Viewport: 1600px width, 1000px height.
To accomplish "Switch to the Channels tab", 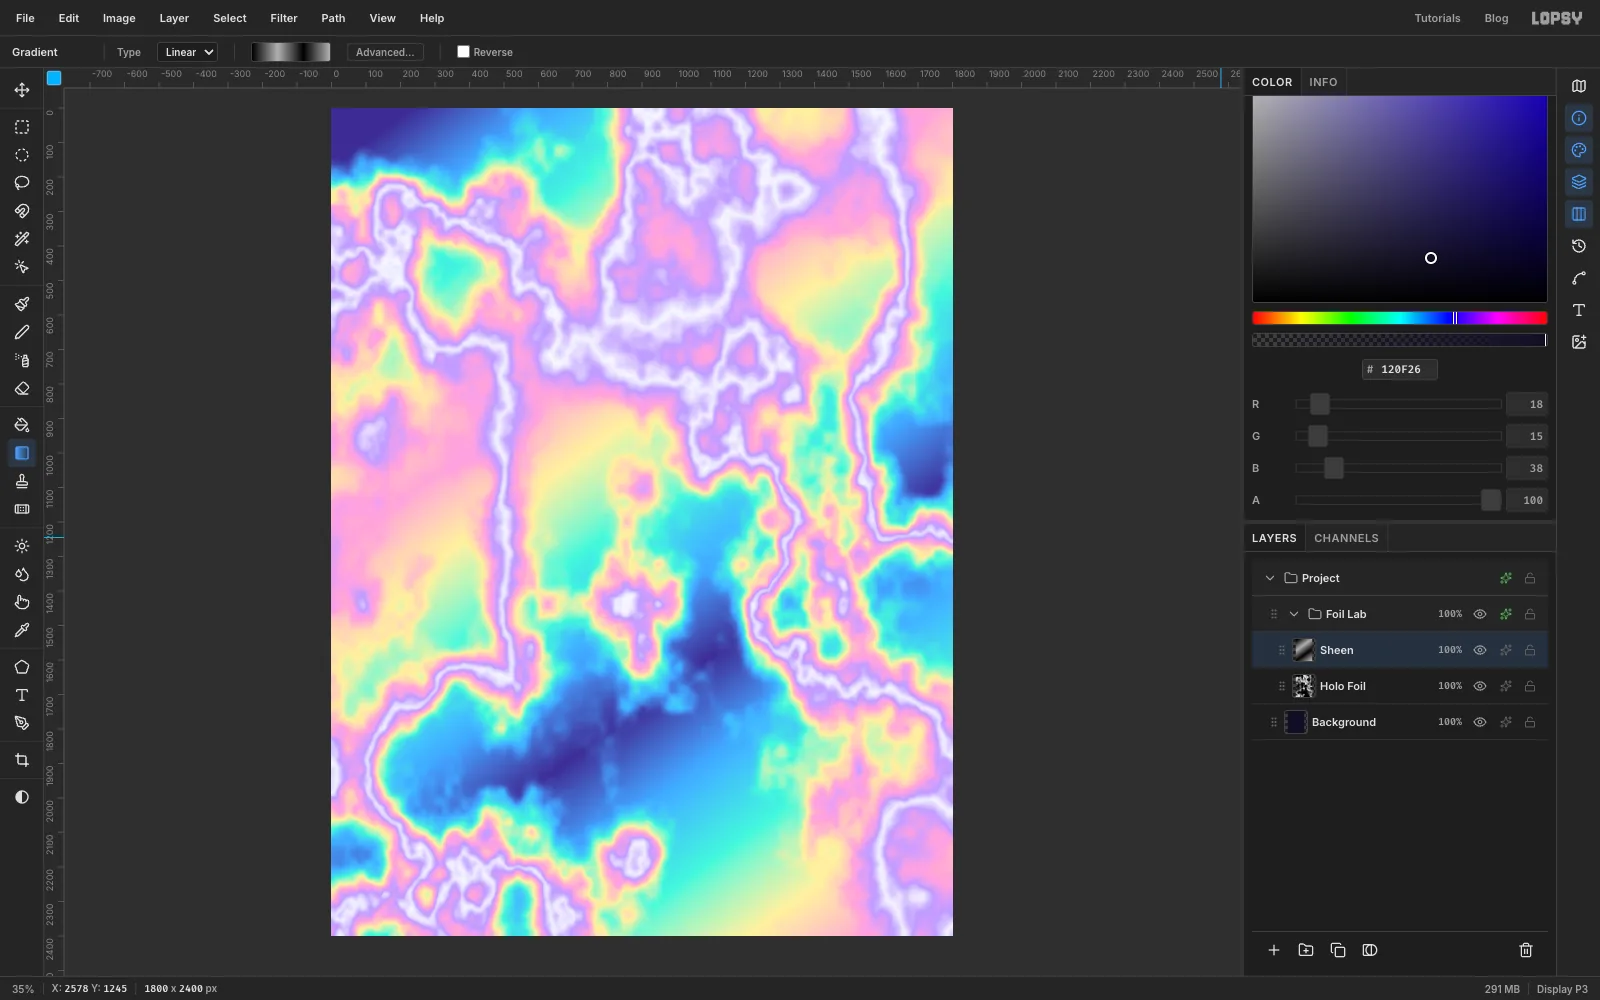I will point(1346,538).
